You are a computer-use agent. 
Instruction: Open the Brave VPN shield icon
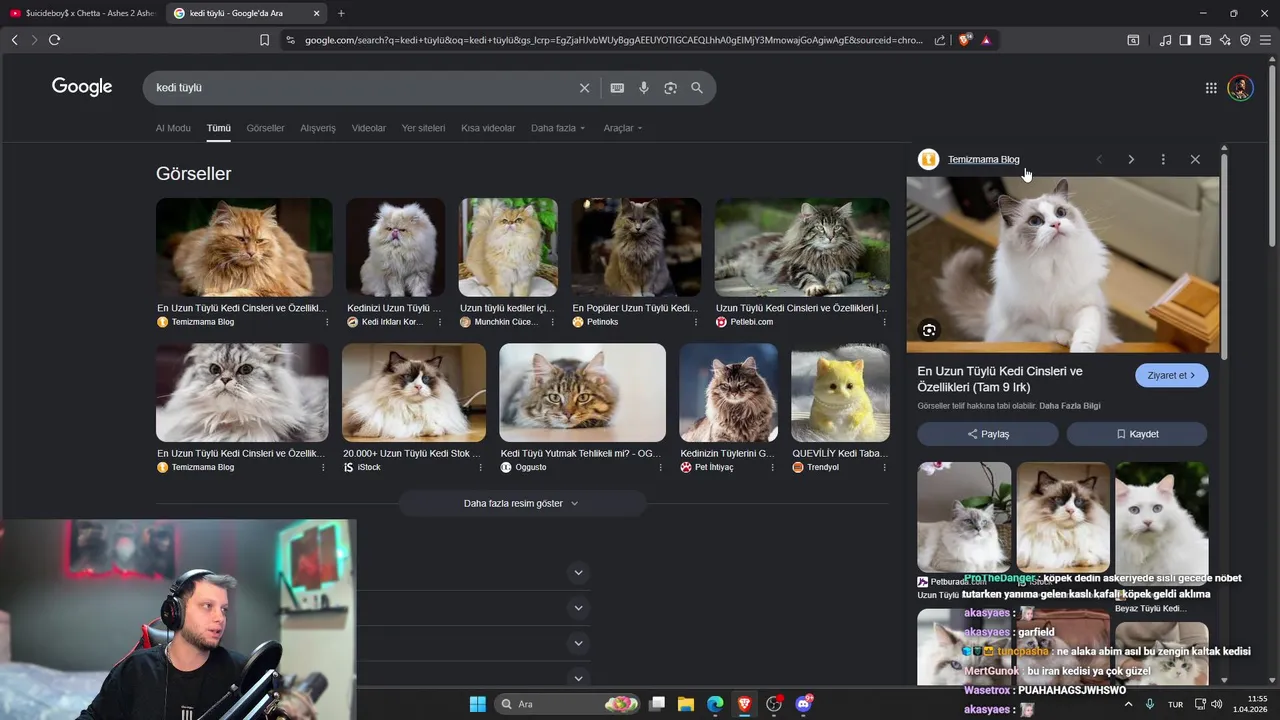pos(1245,40)
